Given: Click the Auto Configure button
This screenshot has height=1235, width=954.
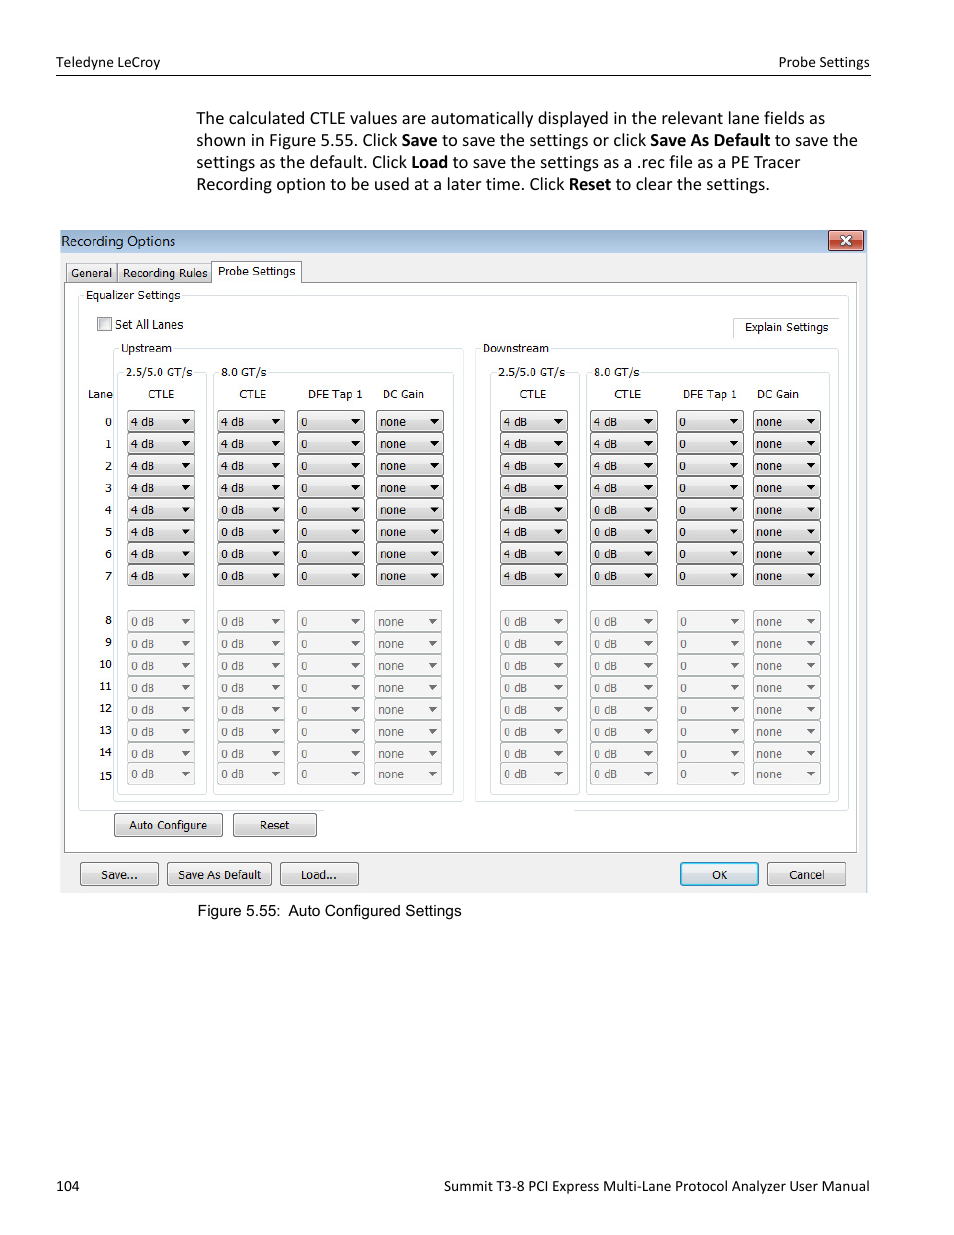Looking at the screenshot, I should (x=168, y=825).
